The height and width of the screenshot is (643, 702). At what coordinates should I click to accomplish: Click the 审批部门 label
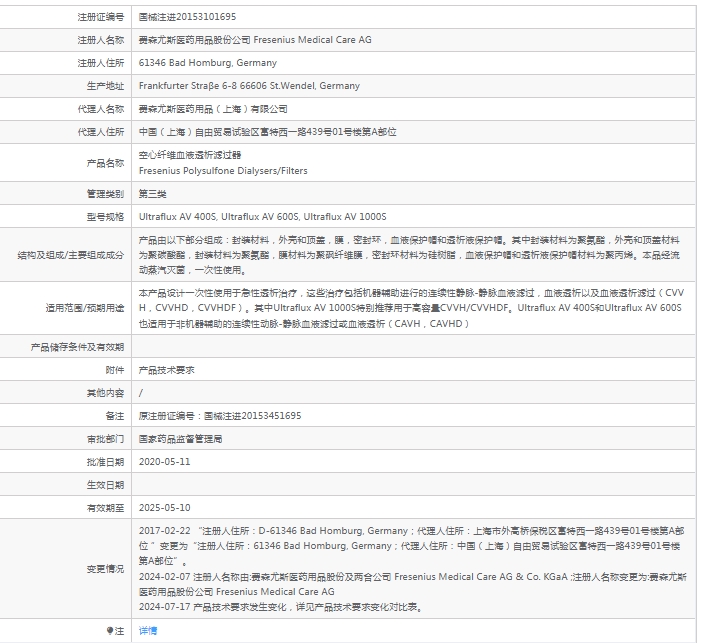105,439
